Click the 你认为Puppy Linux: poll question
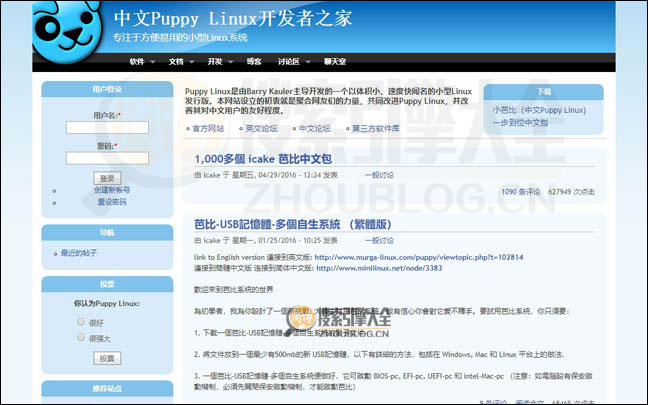Image resolution: width=648 pixels, height=405 pixels. 107,303
